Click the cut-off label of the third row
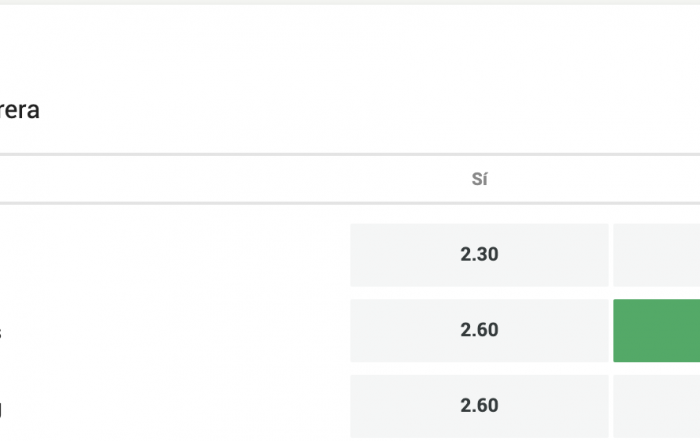Viewport: 700px width, 441px height. click(x=1, y=408)
